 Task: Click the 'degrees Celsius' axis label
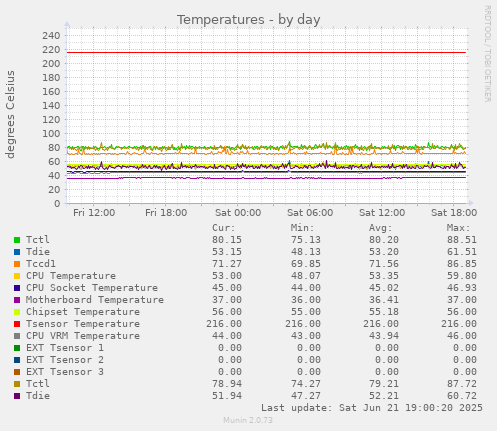pyautogui.click(x=10, y=114)
